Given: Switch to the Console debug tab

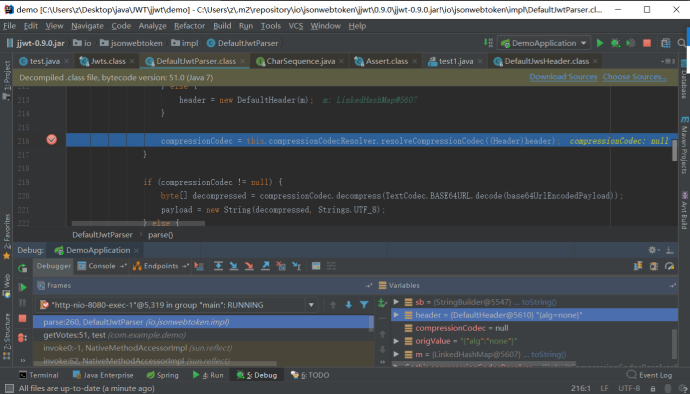Looking at the screenshot, I should click(102, 266).
